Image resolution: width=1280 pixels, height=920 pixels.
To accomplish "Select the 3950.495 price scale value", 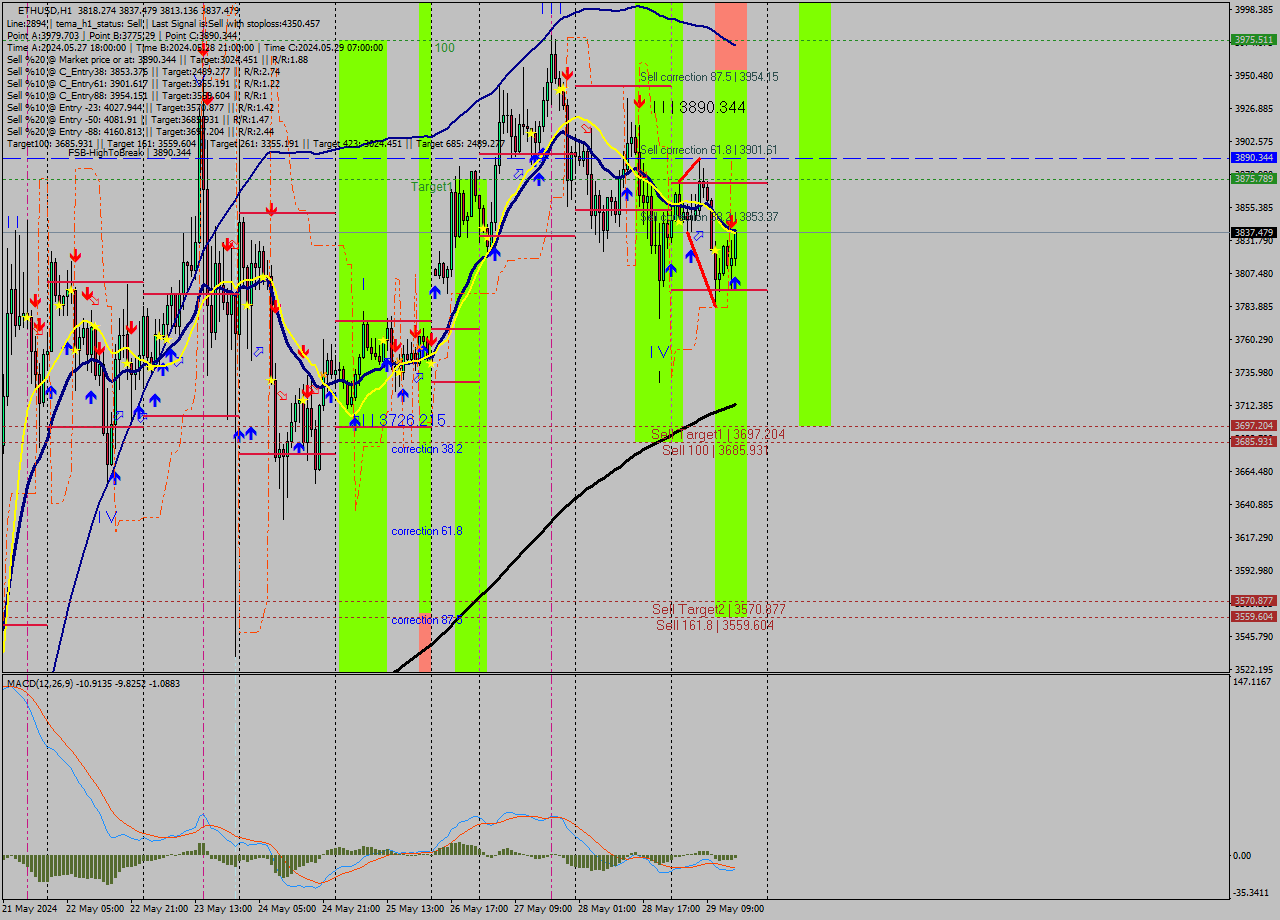I will click(1254, 75).
